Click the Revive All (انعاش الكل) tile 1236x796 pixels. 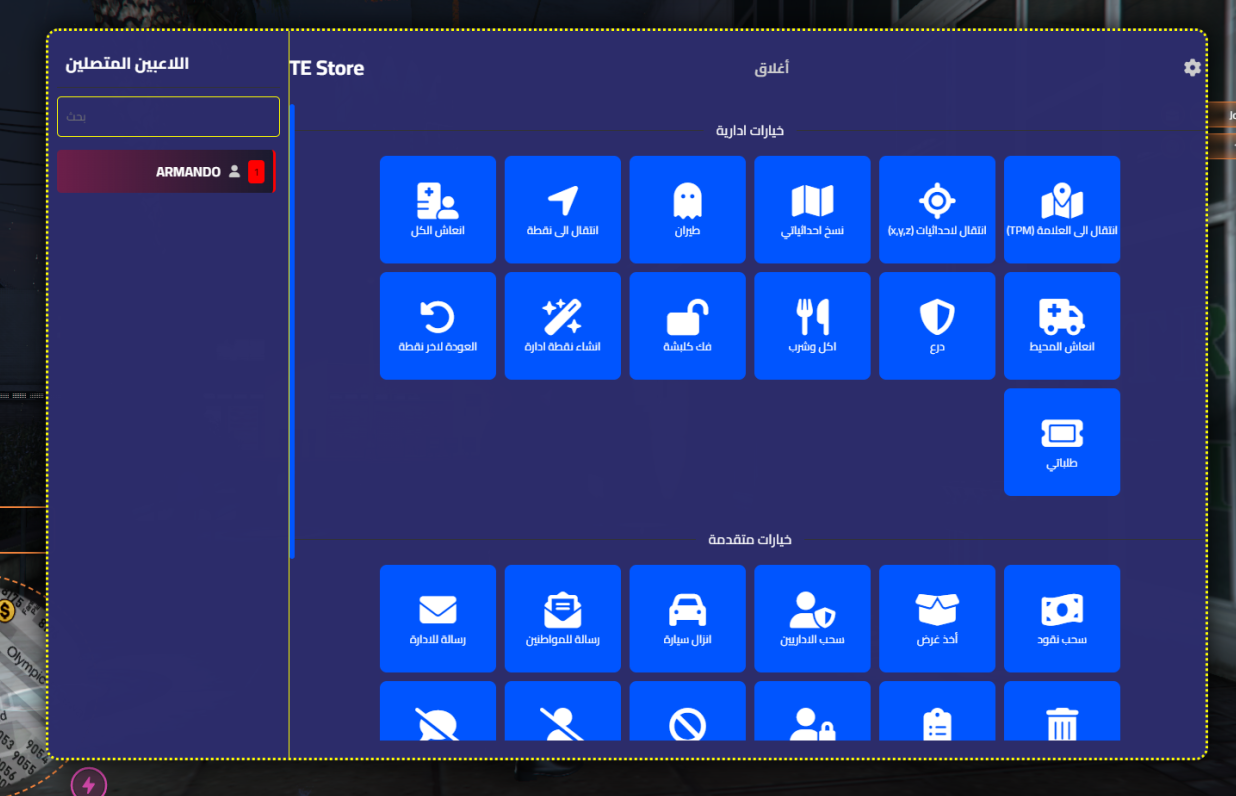[x=438, y=210]
